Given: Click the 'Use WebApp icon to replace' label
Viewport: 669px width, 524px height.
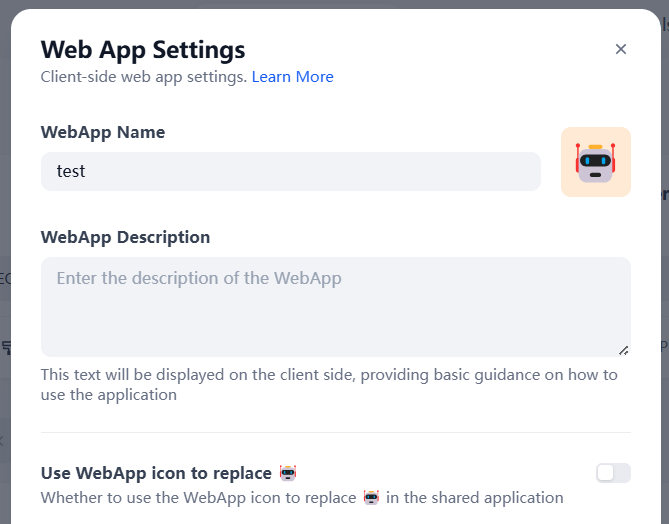Looking at the screenshot, I should (x=156, y=473).
